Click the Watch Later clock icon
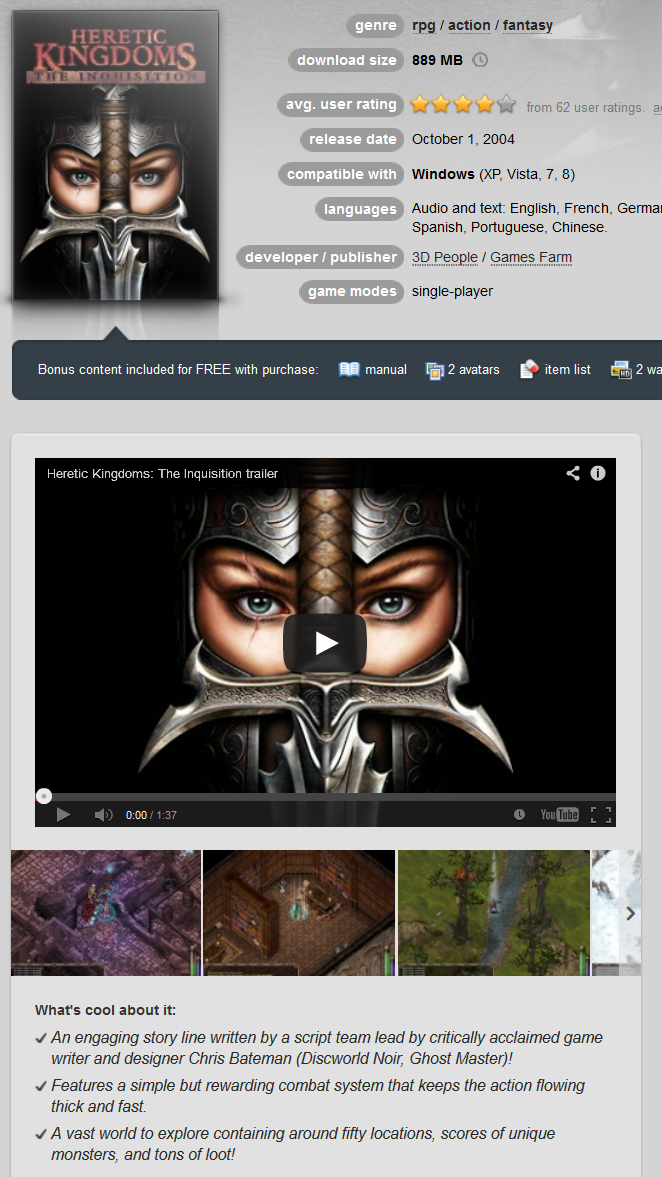The image size is (662, 1177). click(519, 814)
